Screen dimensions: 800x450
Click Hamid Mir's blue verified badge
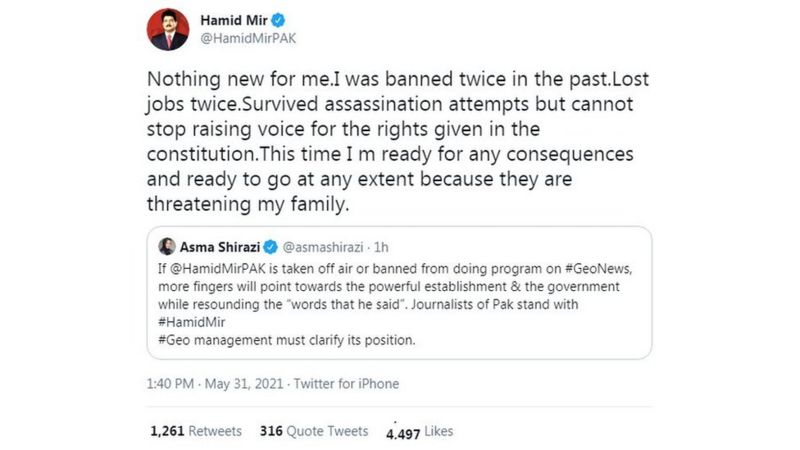click(x=278, y=20)
